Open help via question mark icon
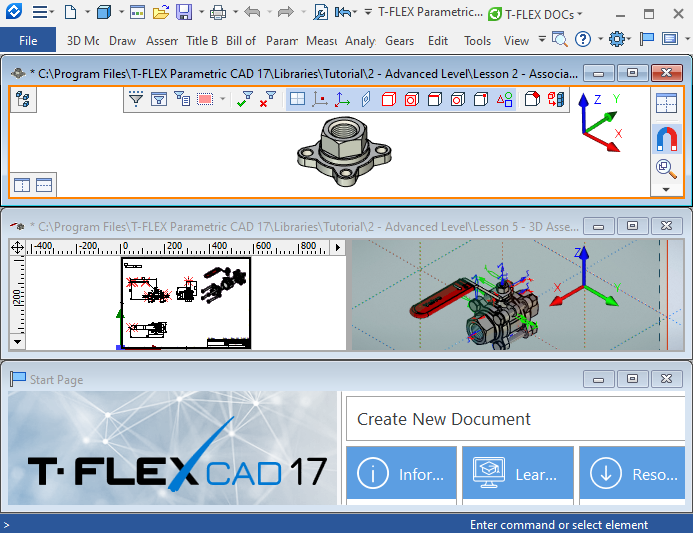The width and height of the screenshot is (693, 533). (583, 39)
